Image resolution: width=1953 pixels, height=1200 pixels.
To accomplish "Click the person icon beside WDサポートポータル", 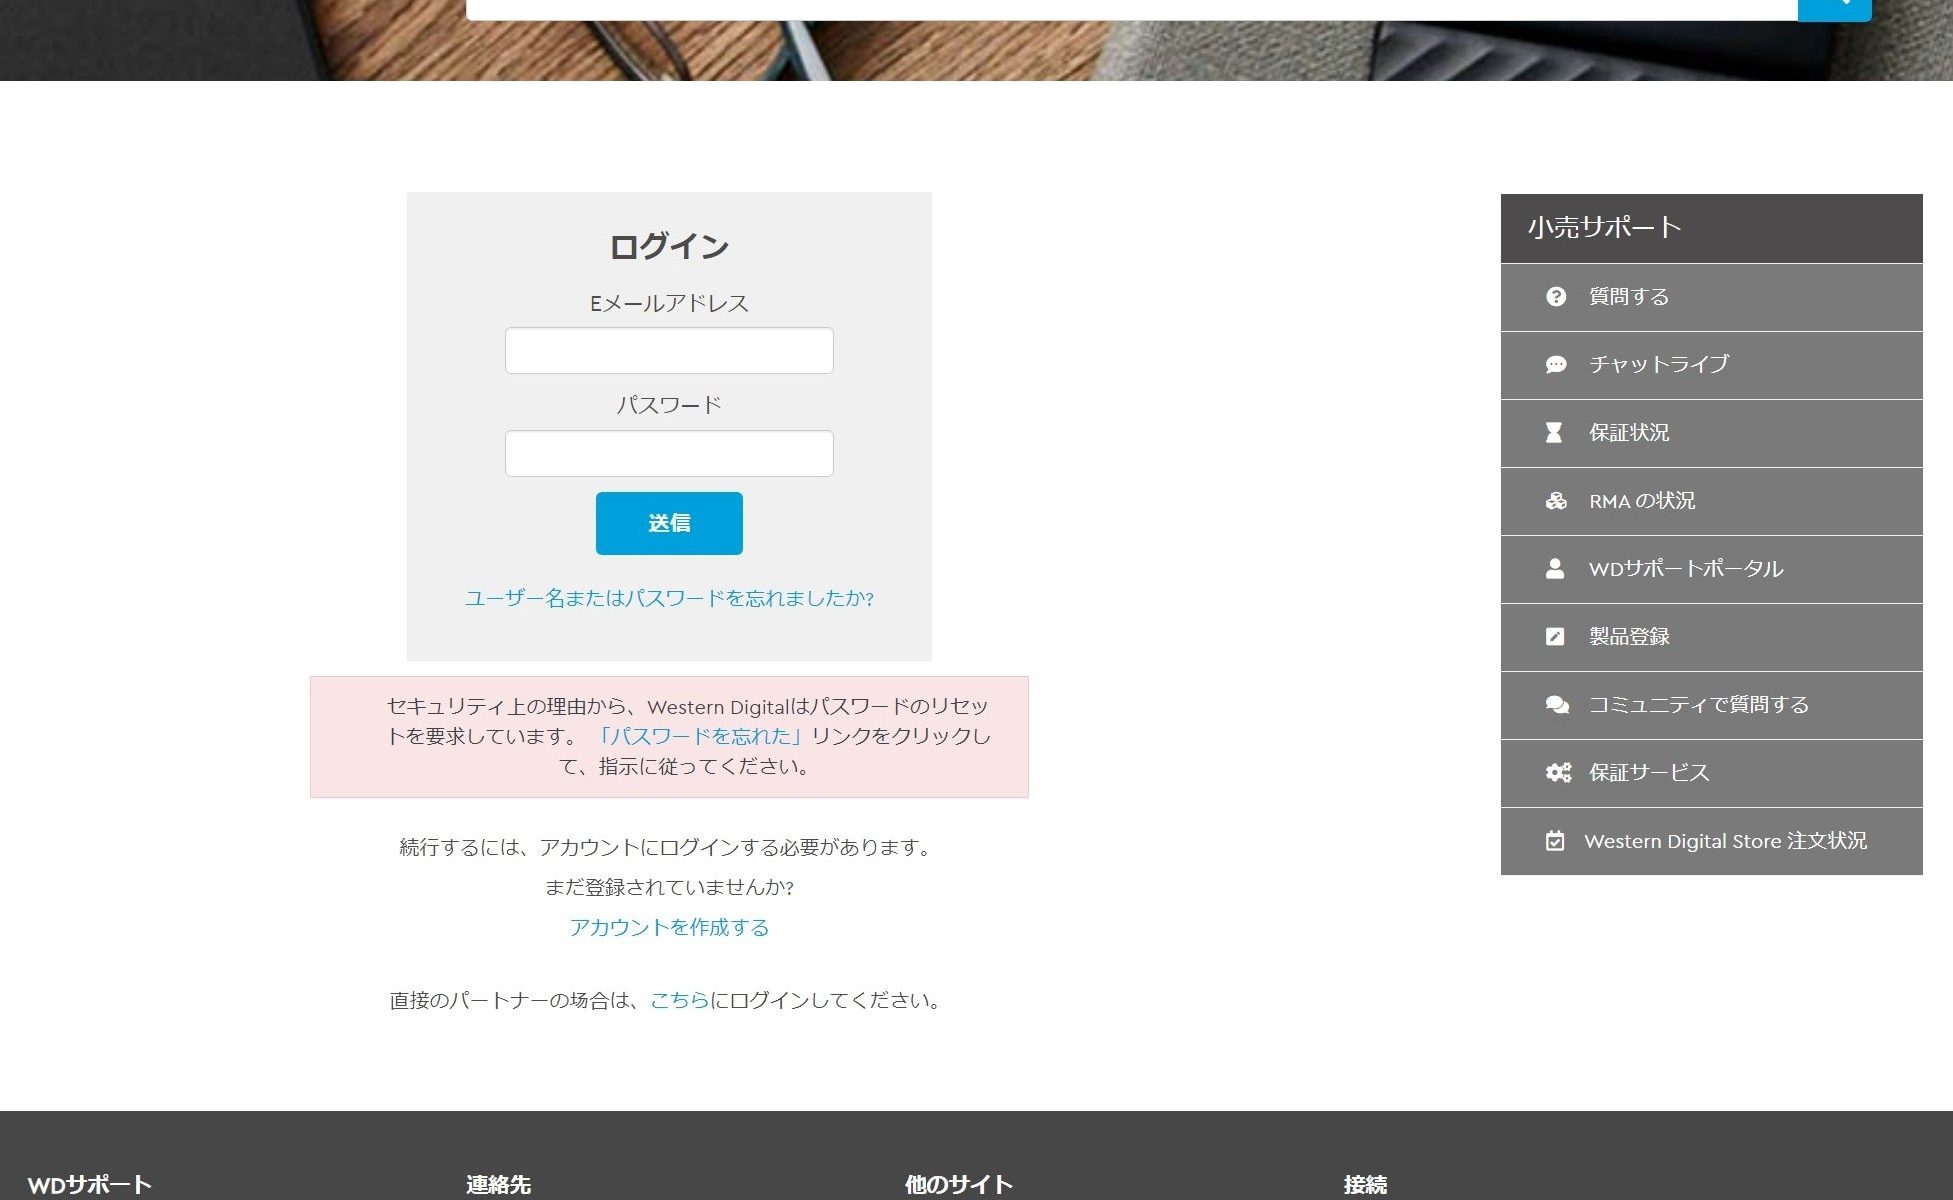I will 1554,569.
